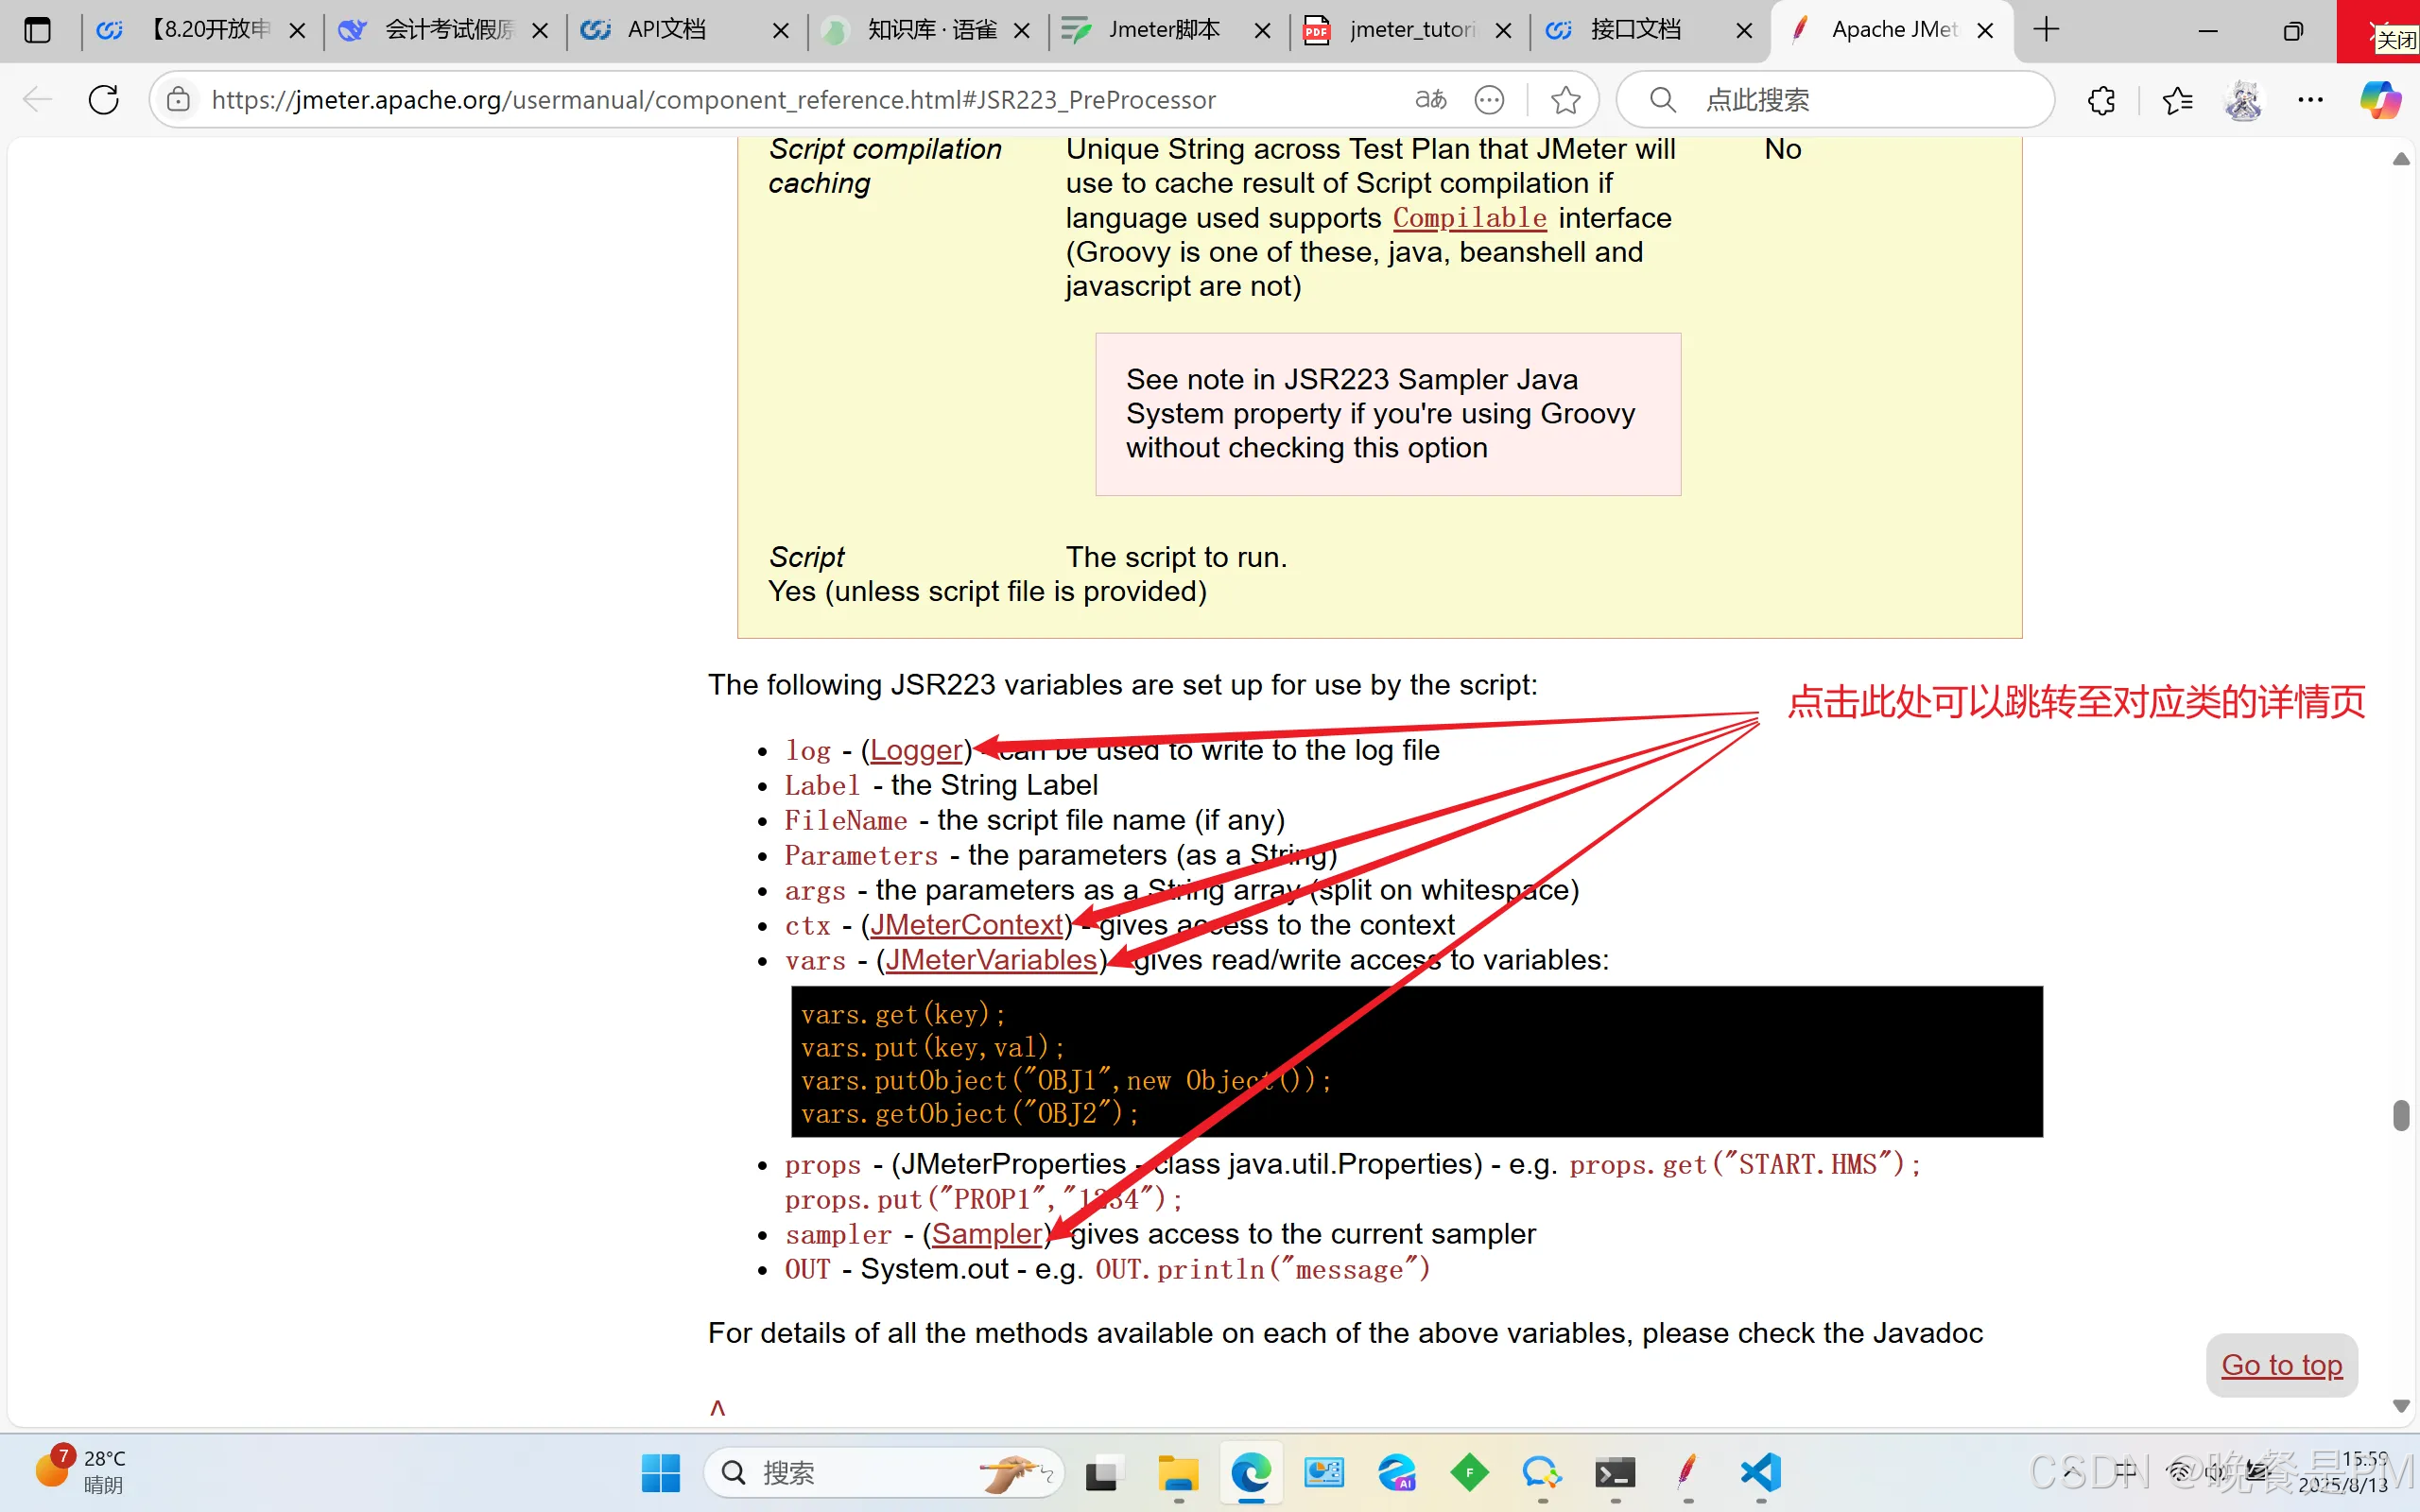View site information lock icon
This screenshot has width=2420, height=1512.
point(178,99)
